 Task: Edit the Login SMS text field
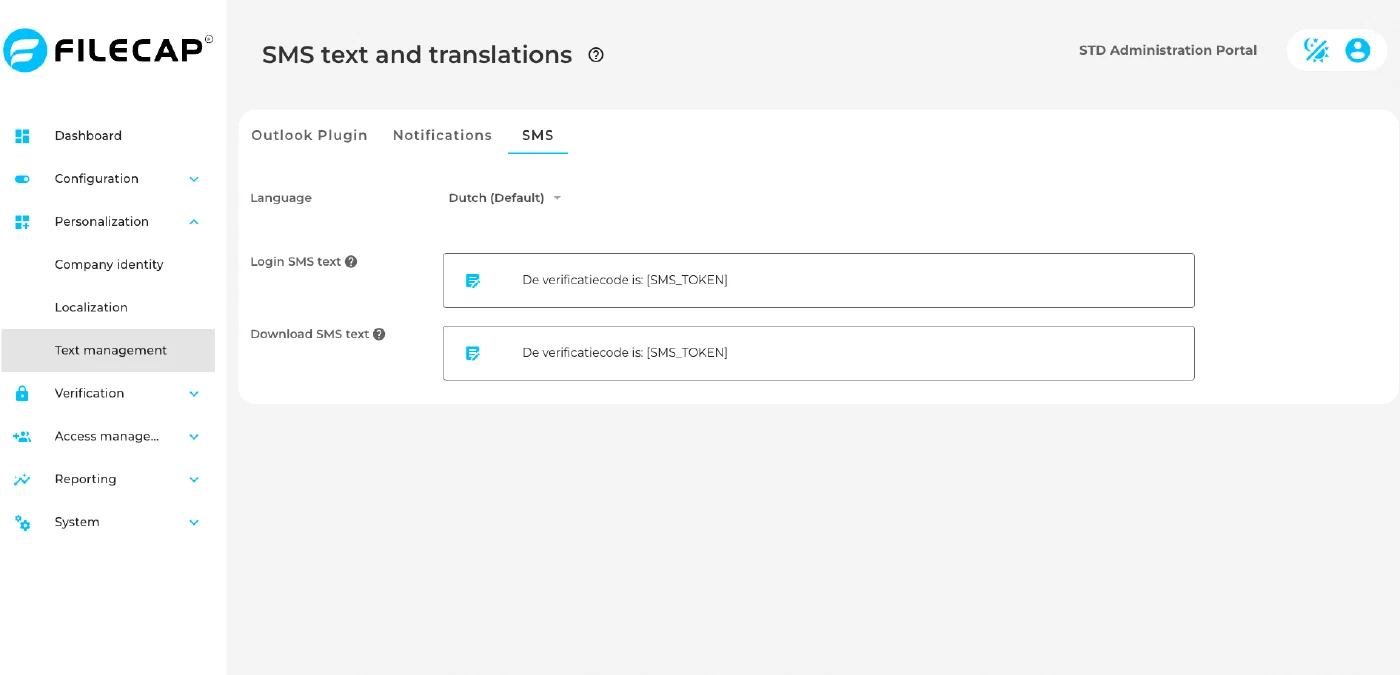coord(819,280)
